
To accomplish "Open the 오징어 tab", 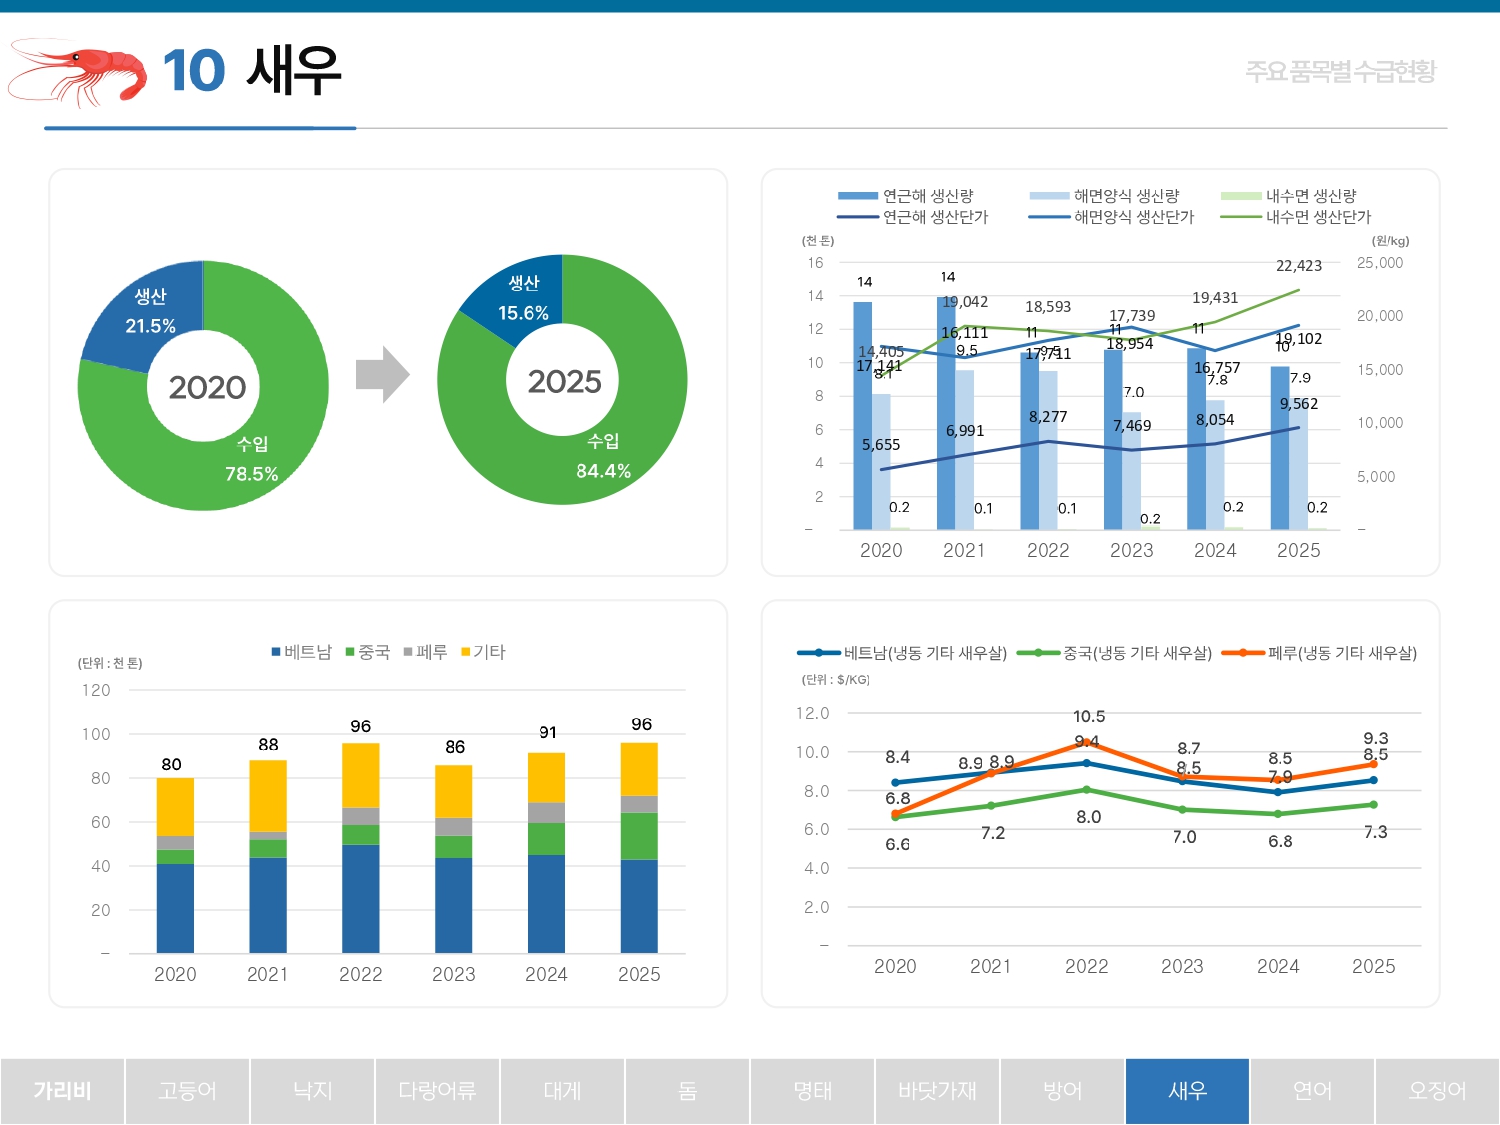I will [1437, 1091].
